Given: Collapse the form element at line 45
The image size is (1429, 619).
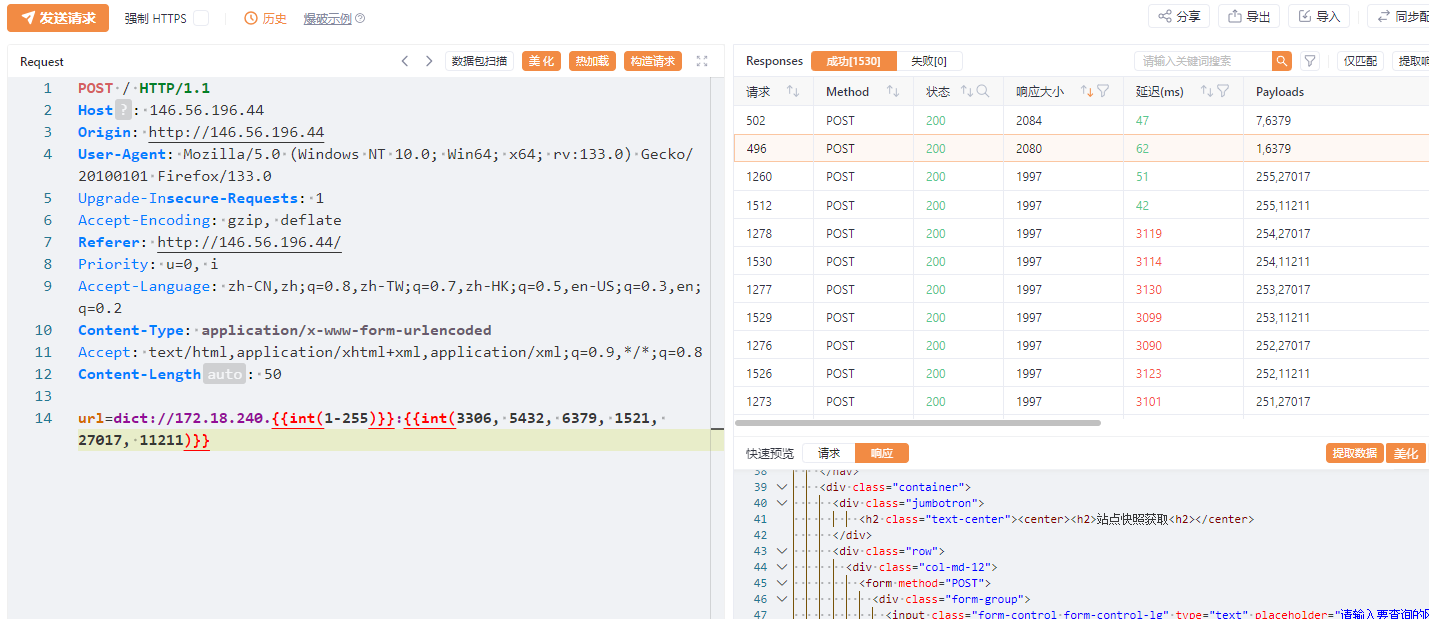Looking at the screenshot, I should coord(782,583).
